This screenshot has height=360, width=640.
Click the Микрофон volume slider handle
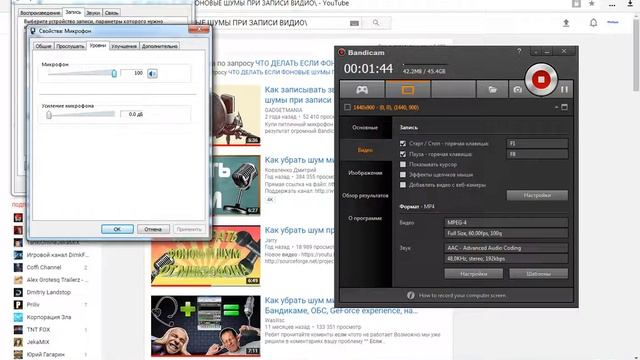[114, 73]
